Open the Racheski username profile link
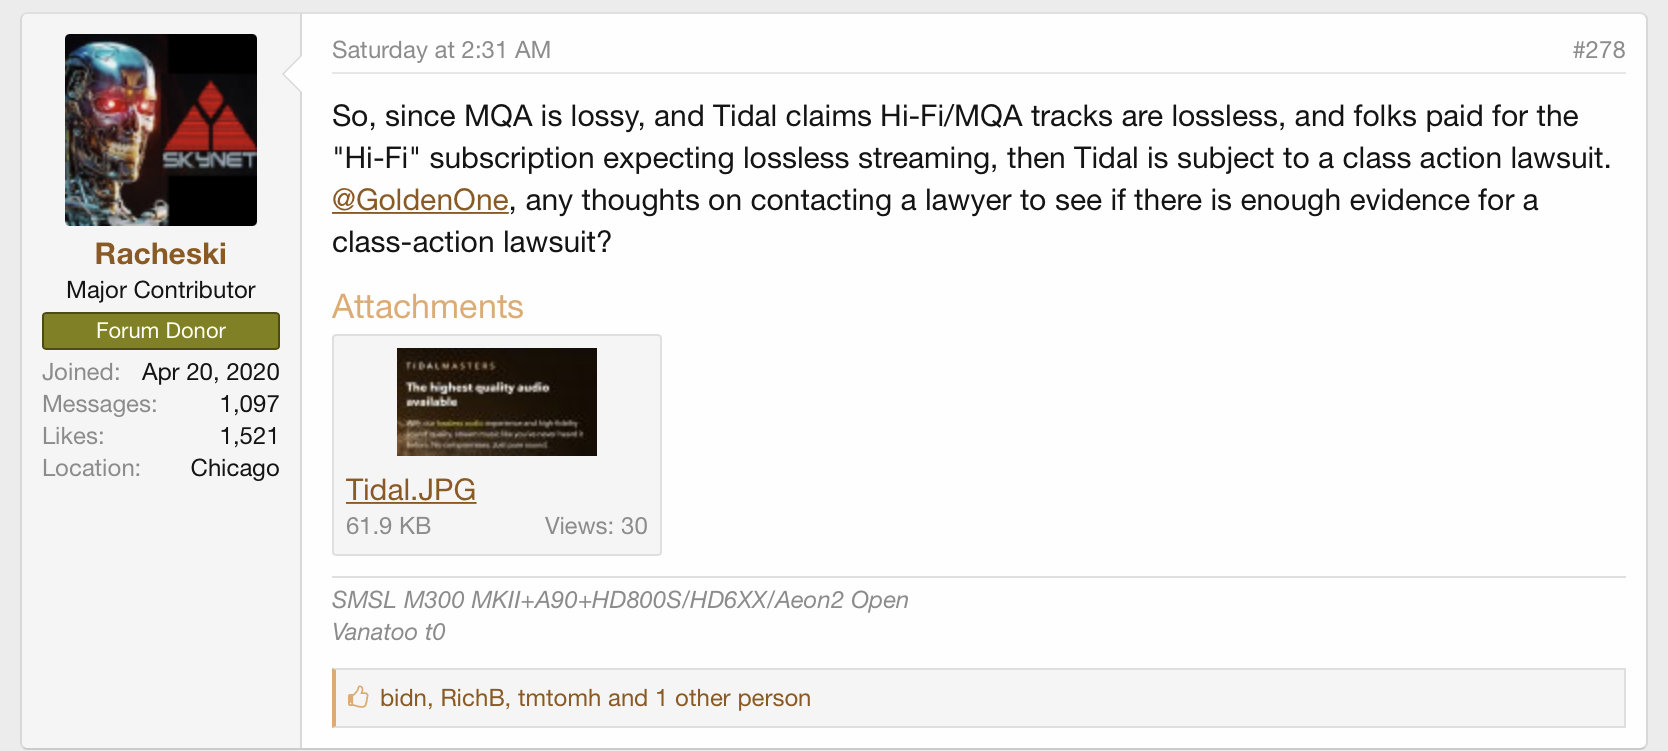Viewport: 1668px width, 751px height. tap(161, 254)
